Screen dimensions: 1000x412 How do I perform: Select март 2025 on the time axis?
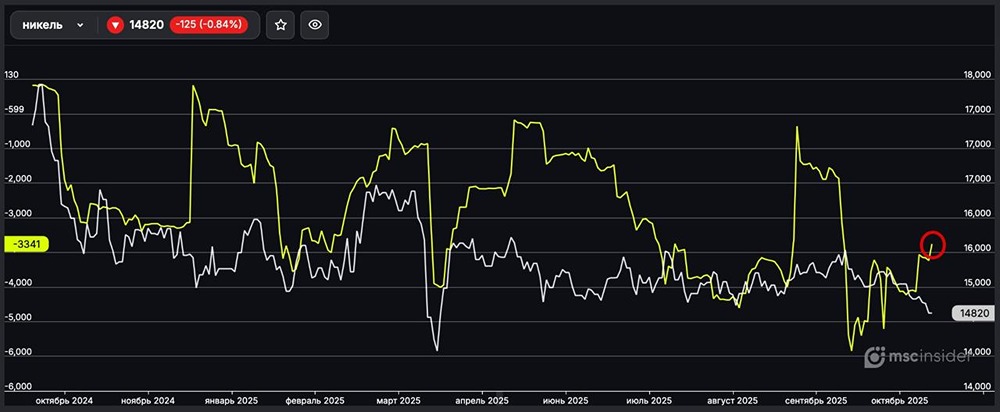(398, 400)
